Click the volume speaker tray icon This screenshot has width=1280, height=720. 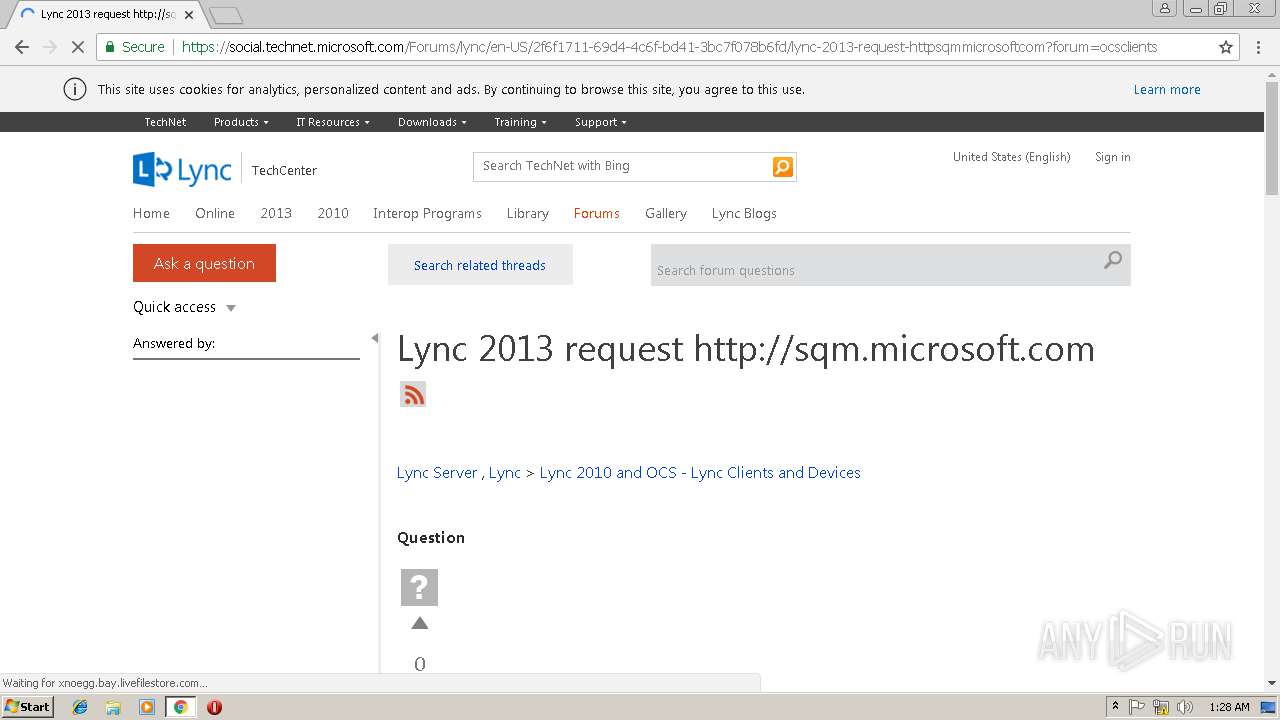click(x=1184, y=707)
